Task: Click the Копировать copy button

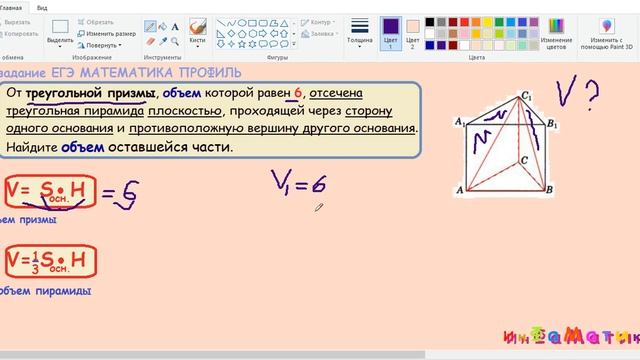Action: (19, 34)
